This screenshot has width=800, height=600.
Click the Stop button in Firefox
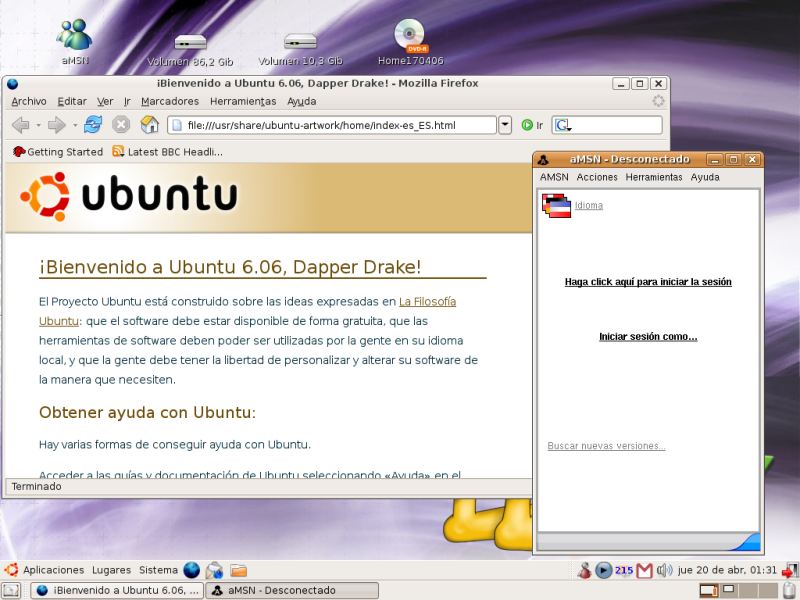coord(121,124)
